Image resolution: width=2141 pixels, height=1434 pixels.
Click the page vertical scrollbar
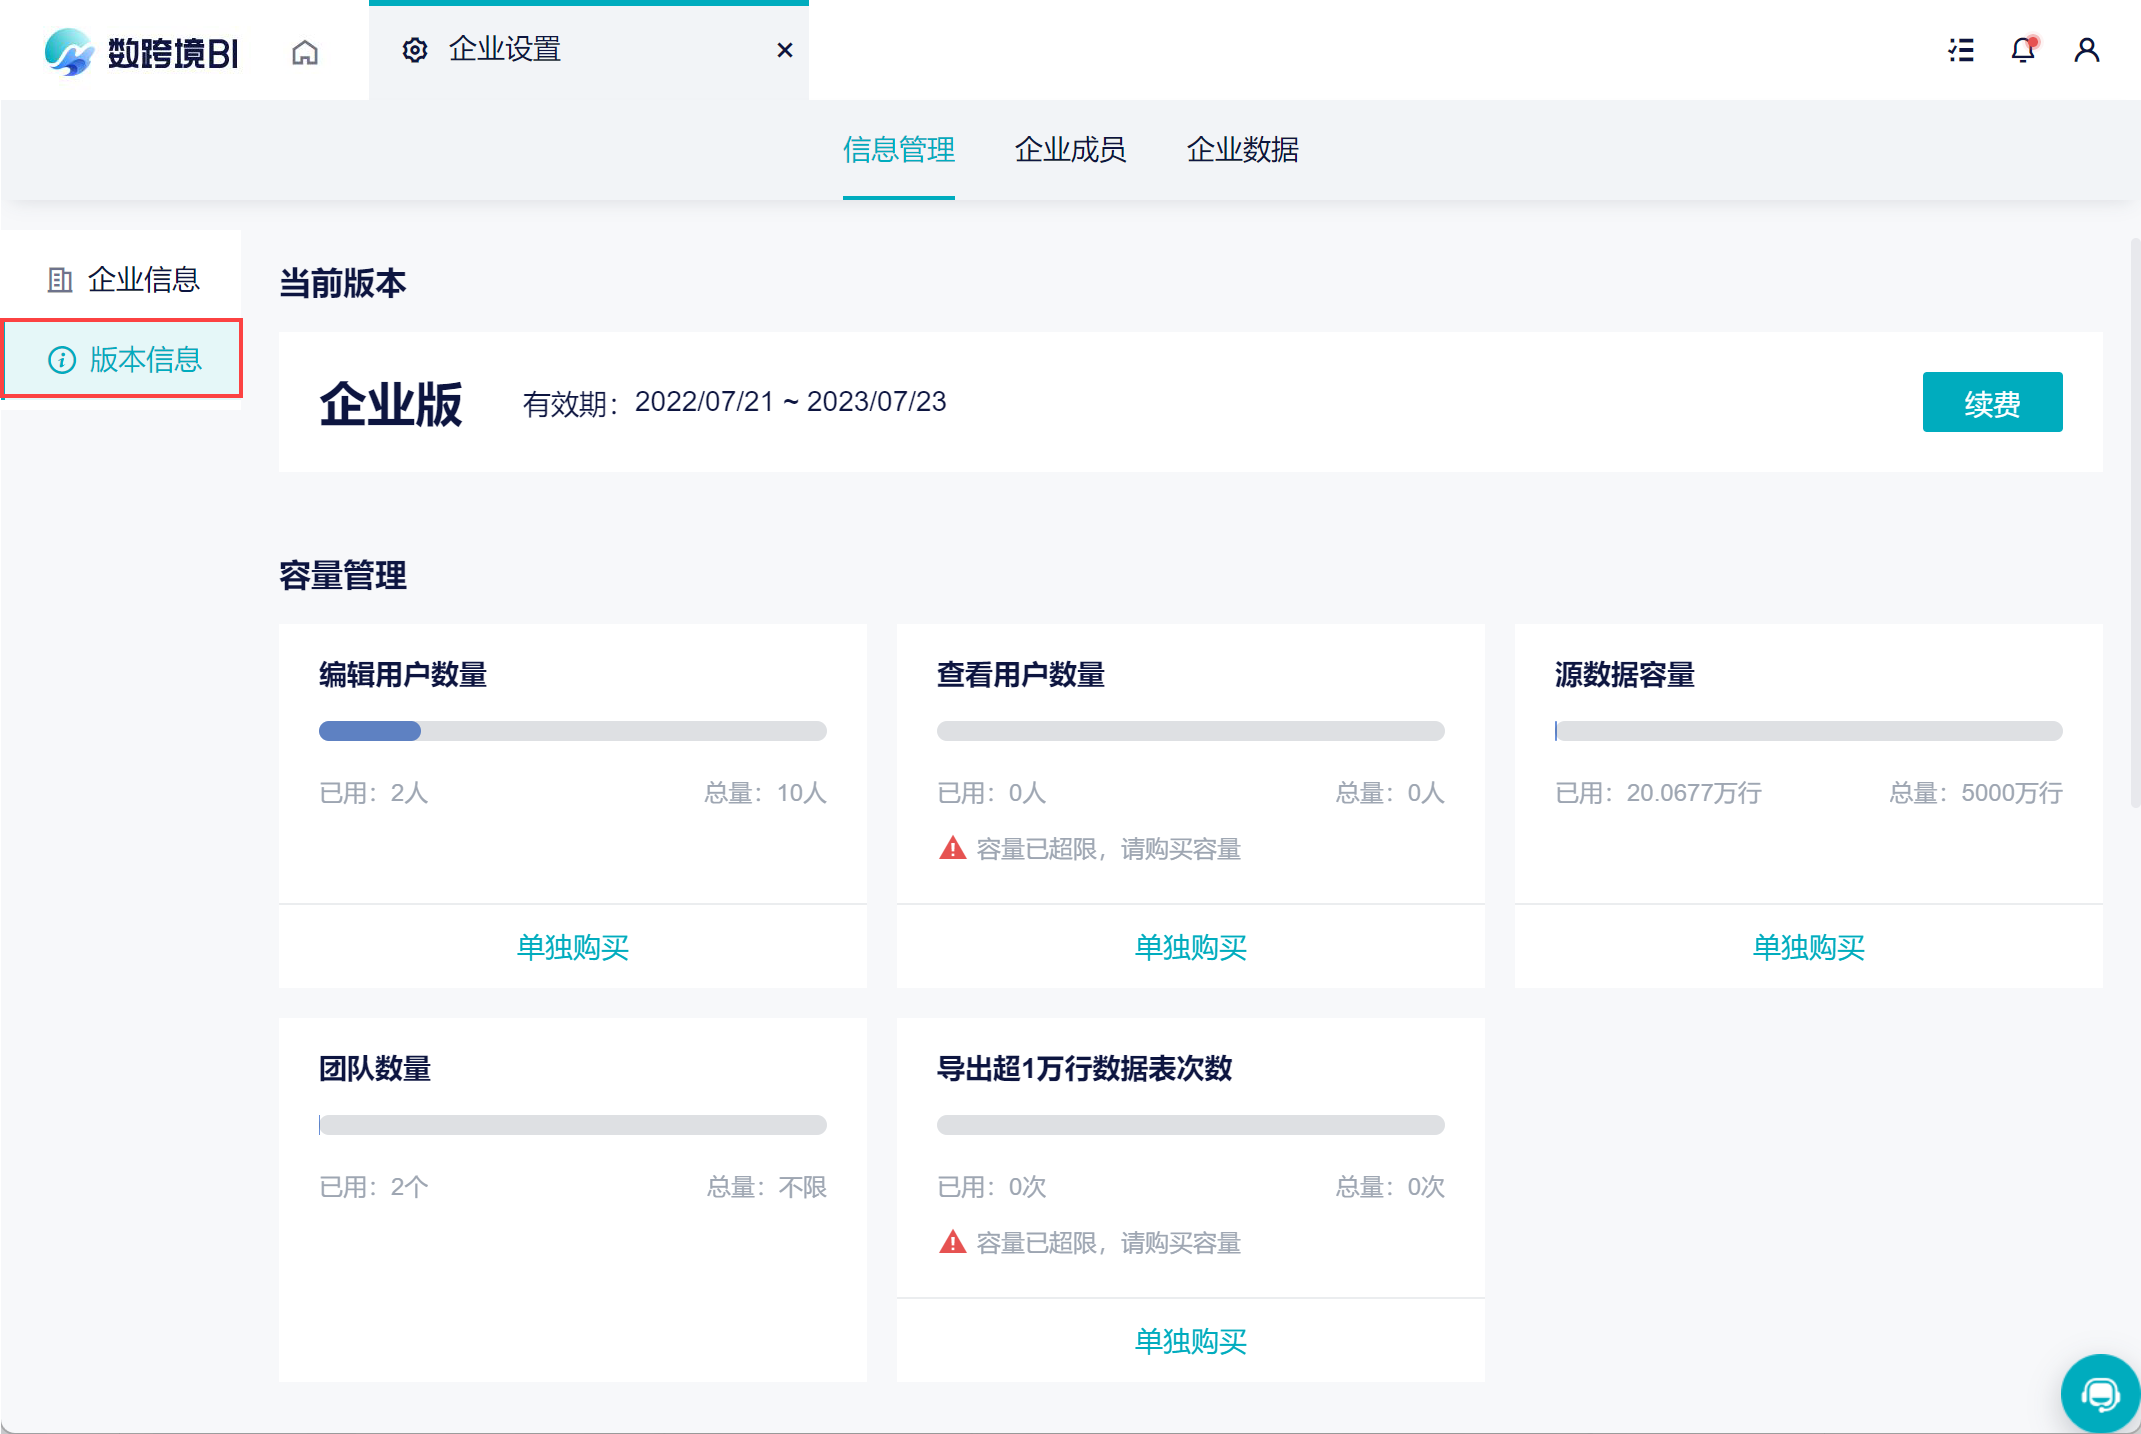(2134, 520)
